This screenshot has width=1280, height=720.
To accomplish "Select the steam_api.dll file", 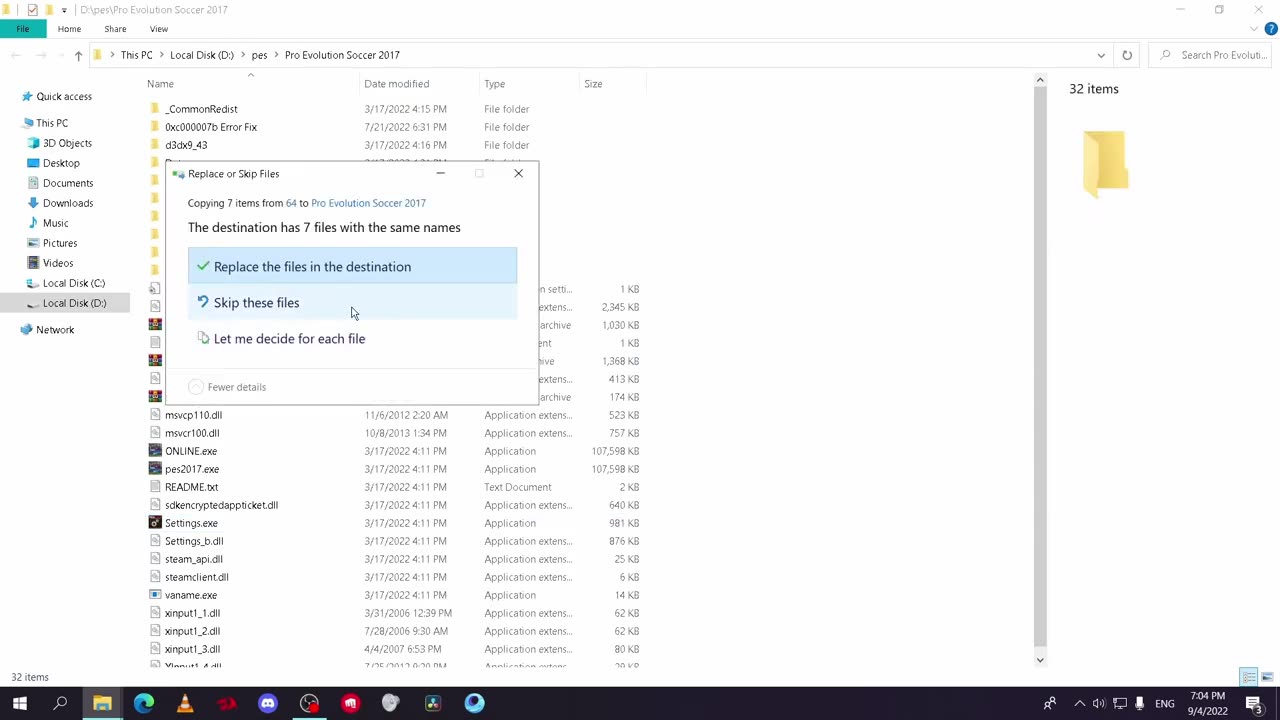I will pos(194,559).
